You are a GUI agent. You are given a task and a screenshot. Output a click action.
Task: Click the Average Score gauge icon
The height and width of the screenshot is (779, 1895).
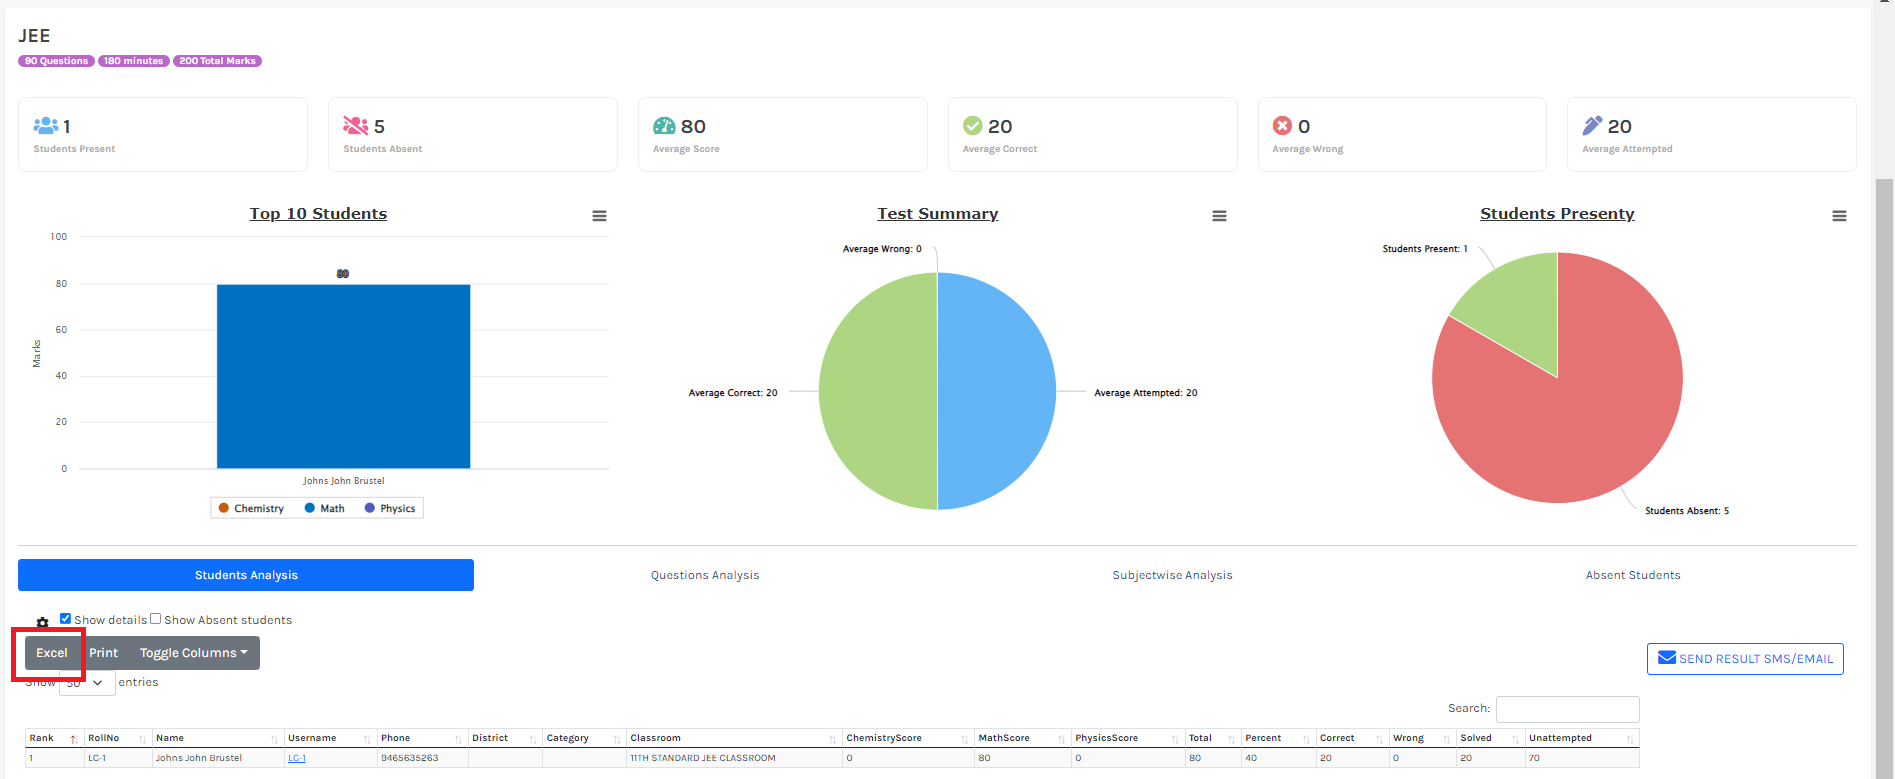664,126
